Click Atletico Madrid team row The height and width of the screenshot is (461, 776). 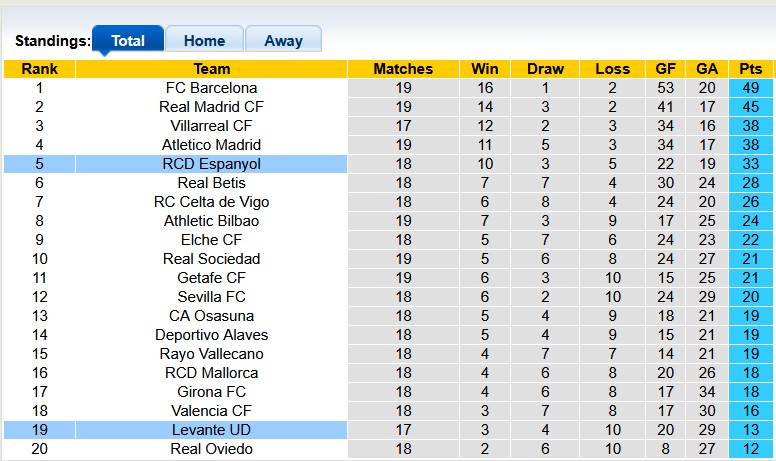(212, 145)
